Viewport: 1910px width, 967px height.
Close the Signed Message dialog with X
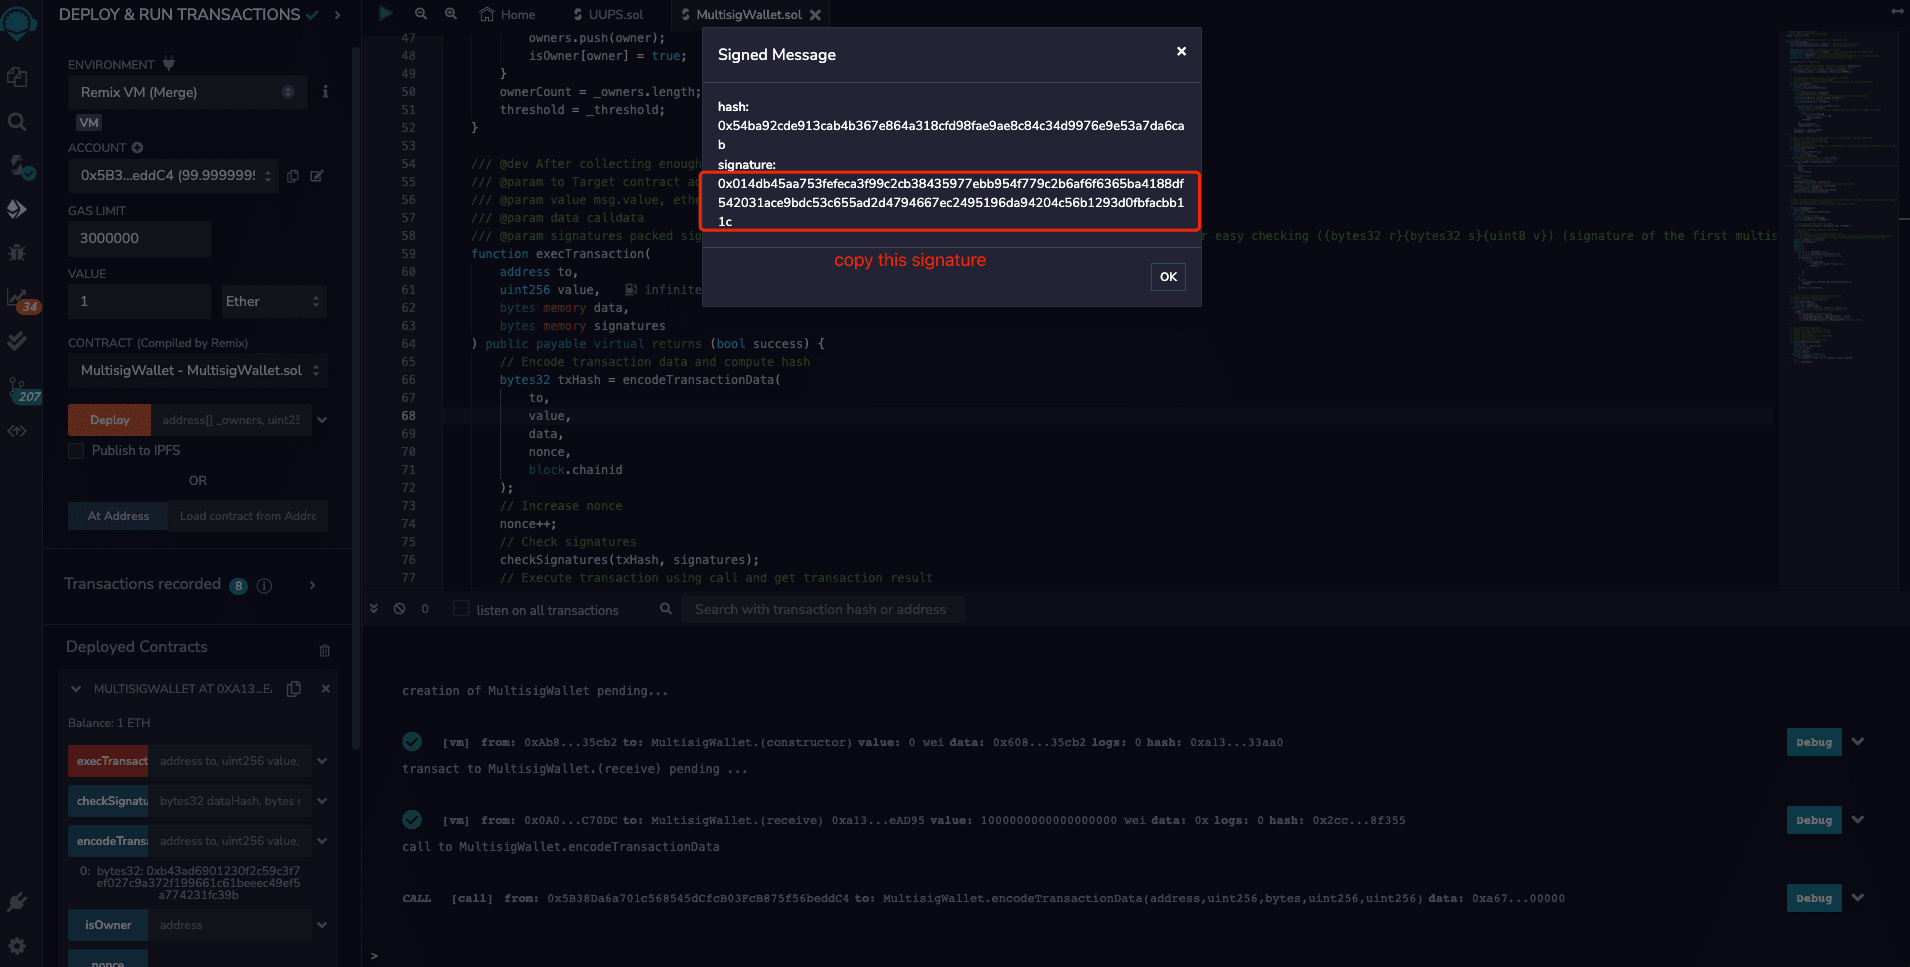1181,51
